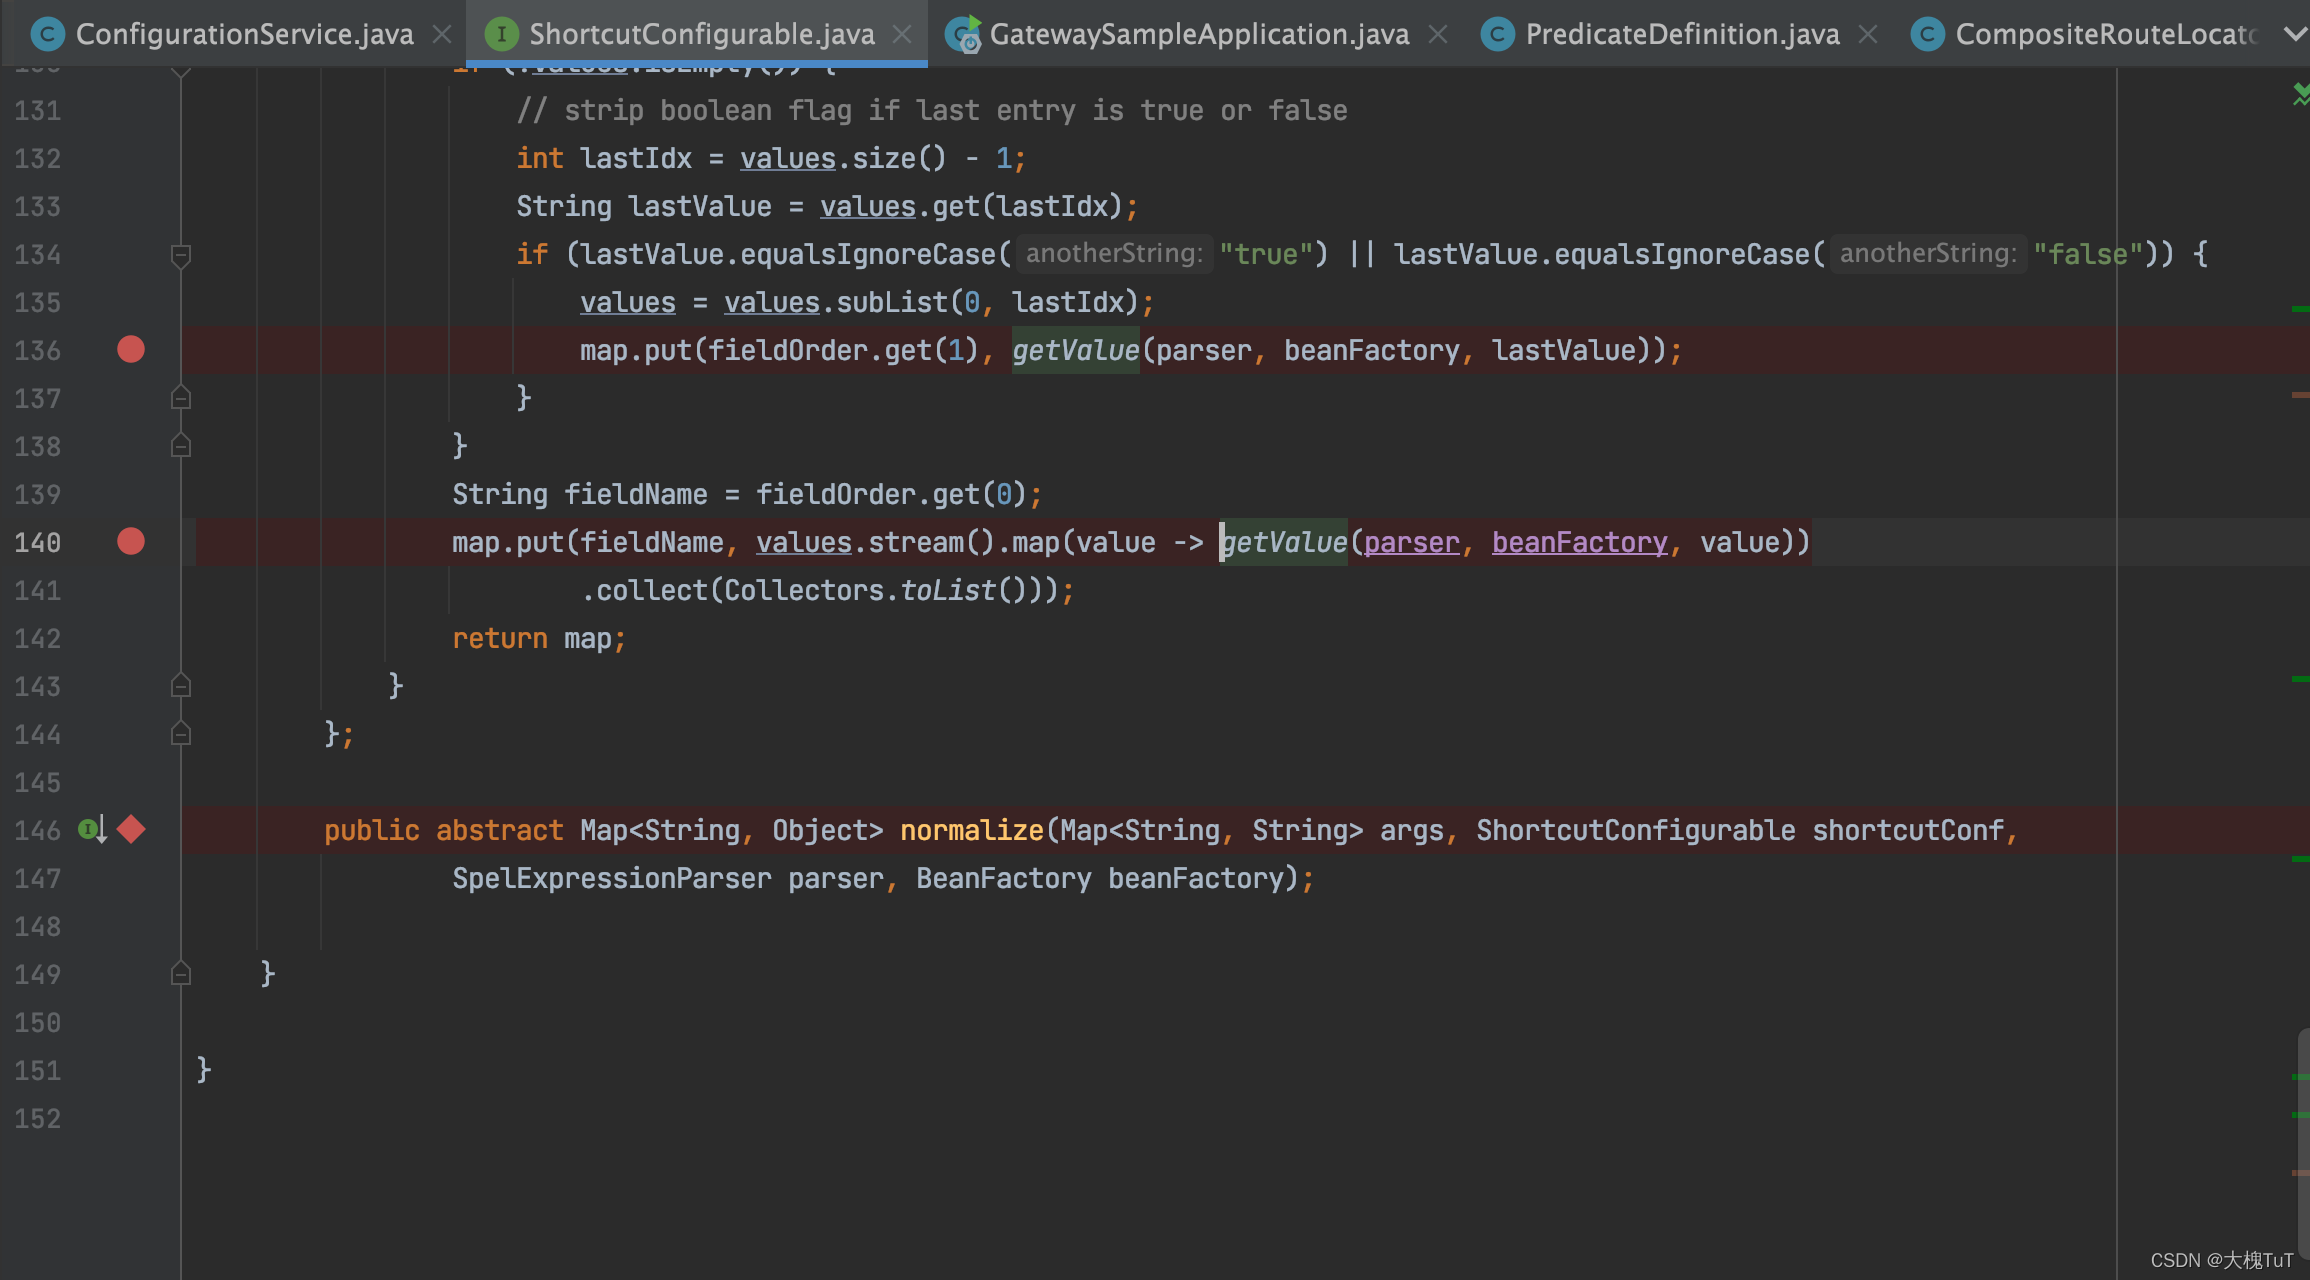Open inspection status widget in editor corner
The height and width of the screenshot is (1280, 2310).
tap(2300, 95)
